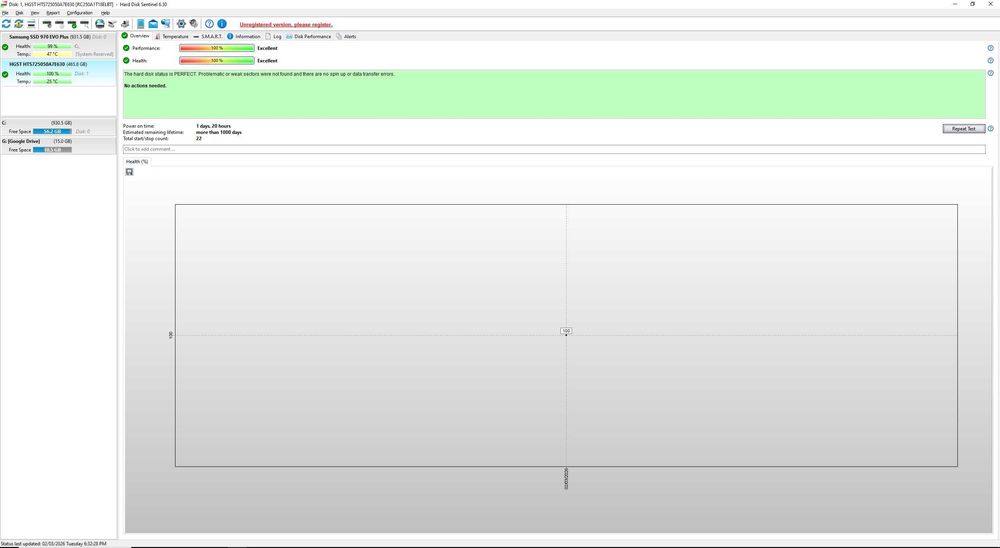Click the help icon next to Repeat Test
The height and width of the screenshot is (548, 1000).
[990, 128]
